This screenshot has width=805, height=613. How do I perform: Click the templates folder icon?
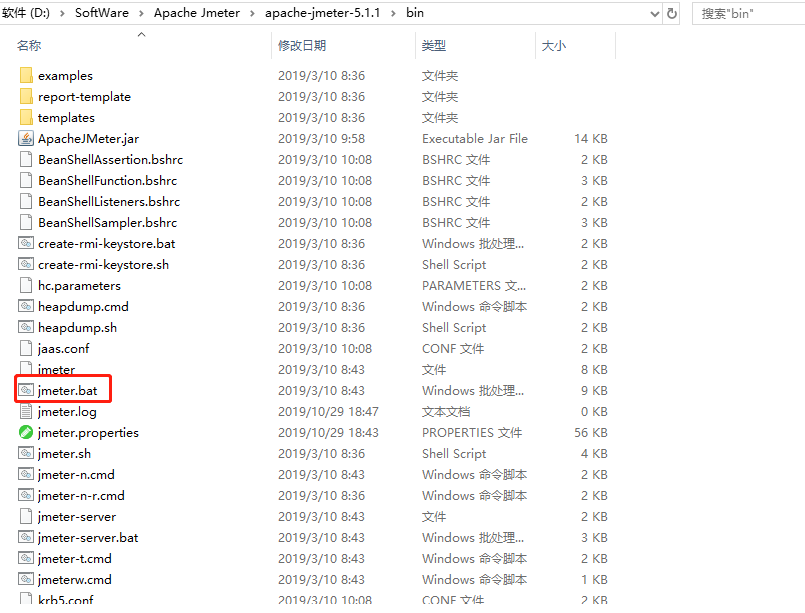pyautogui.click(x=26, y=118)
